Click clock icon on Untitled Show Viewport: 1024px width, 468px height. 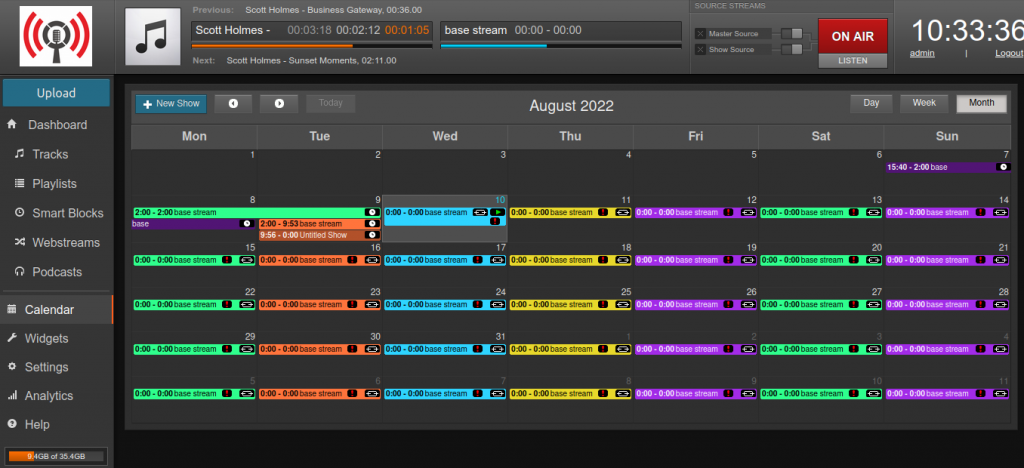coord(372,235)
